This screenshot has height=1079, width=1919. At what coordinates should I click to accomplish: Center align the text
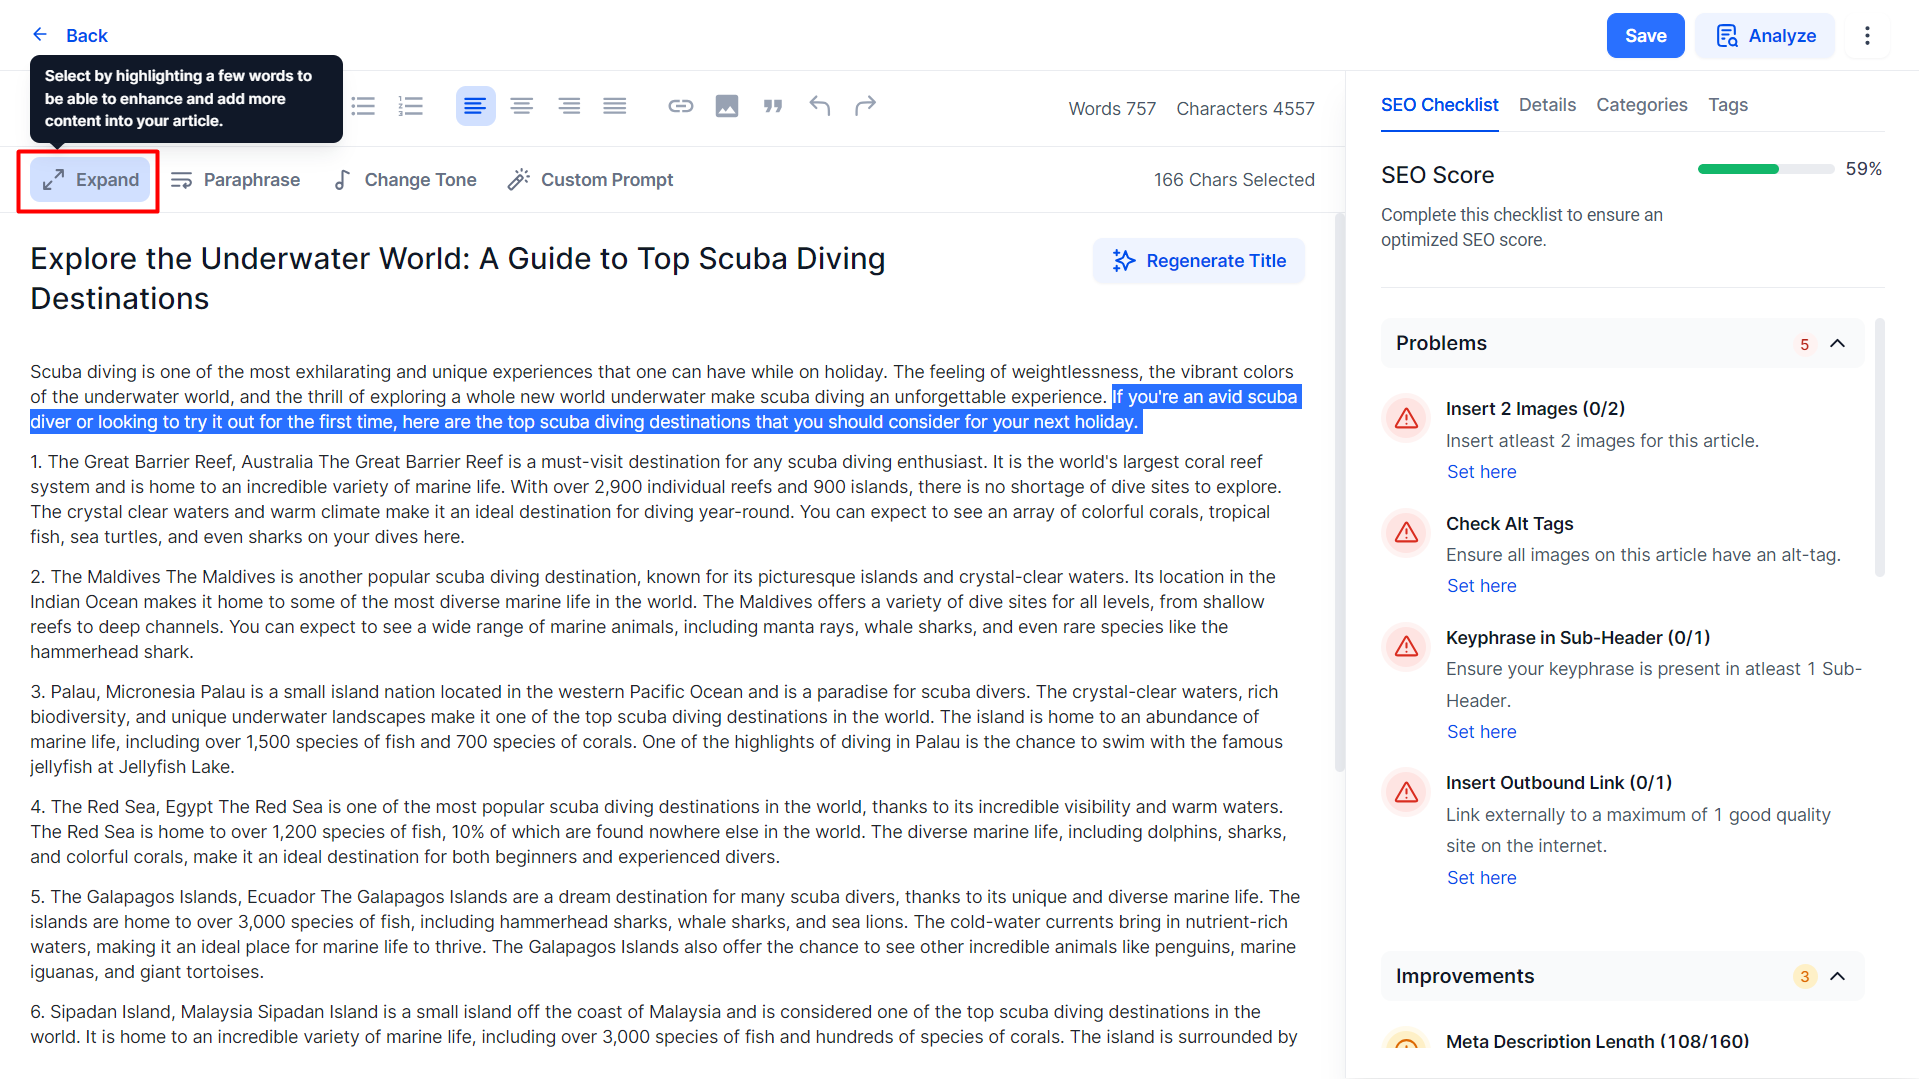pos(521,106)
